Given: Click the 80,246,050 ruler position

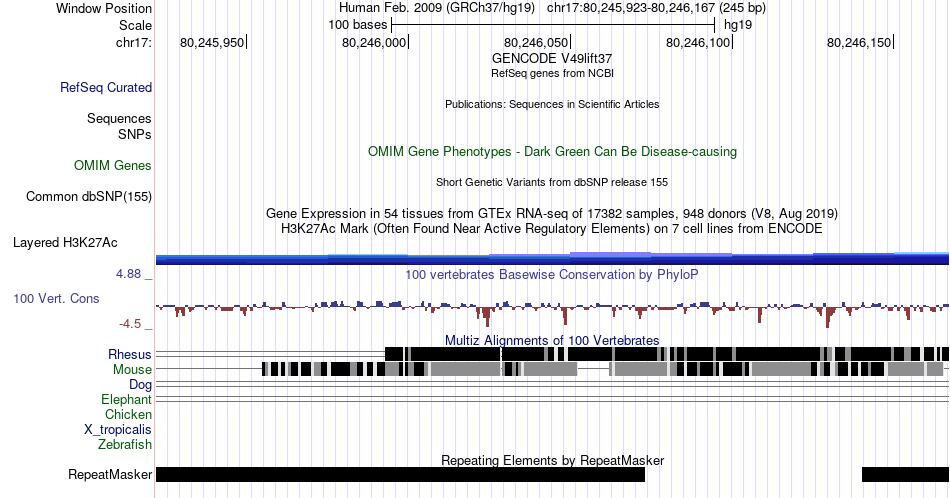Looking at the screenshot, I should pos(536,42).
